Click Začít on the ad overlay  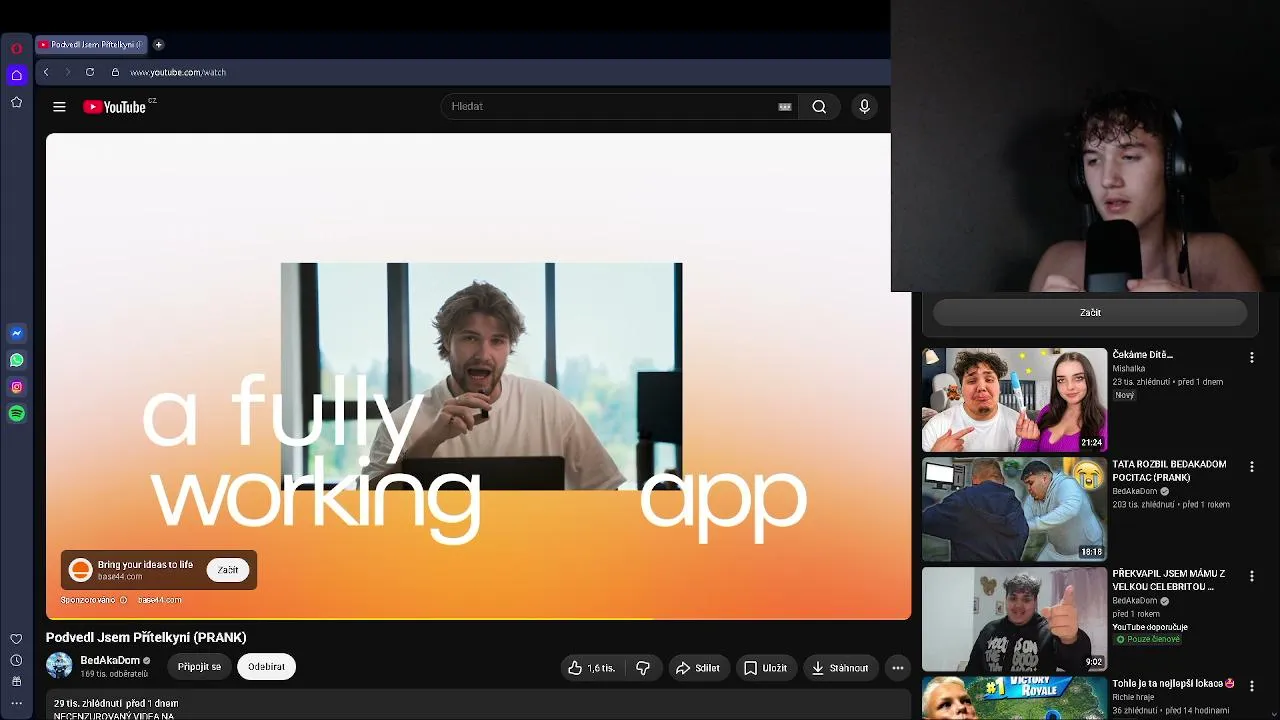tap(228, 570)
